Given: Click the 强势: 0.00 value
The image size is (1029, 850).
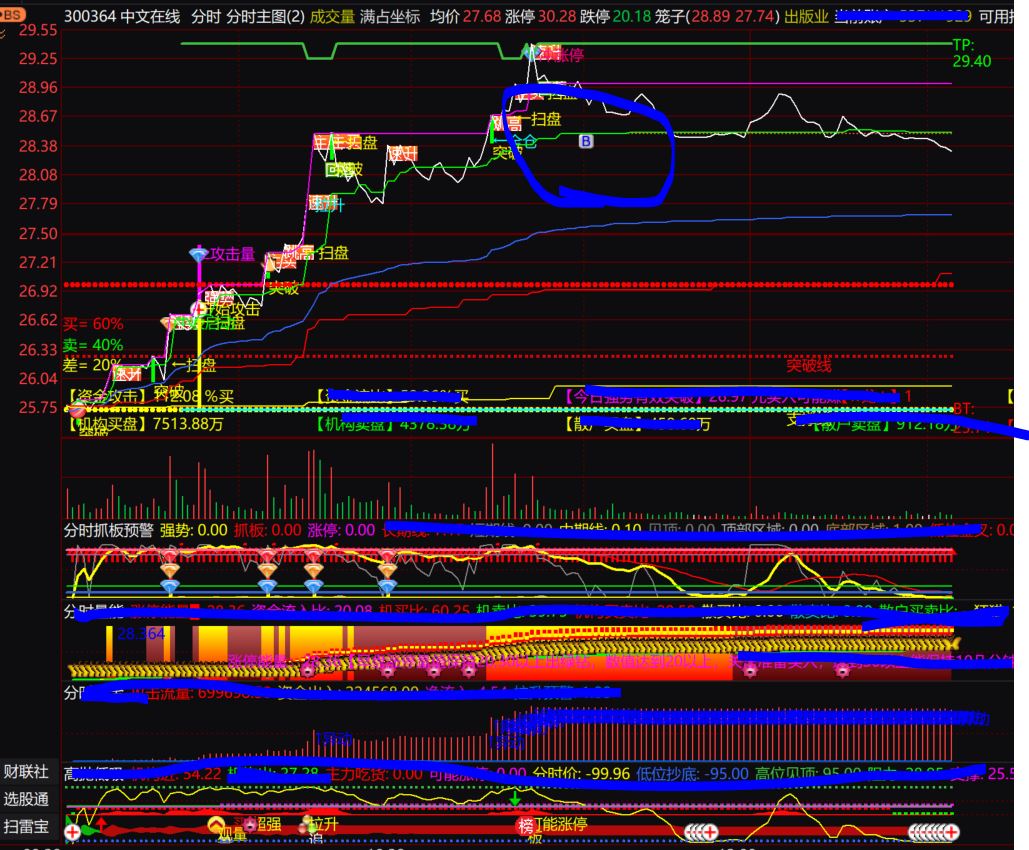Looking at the screenshot, I should [194, 530].
